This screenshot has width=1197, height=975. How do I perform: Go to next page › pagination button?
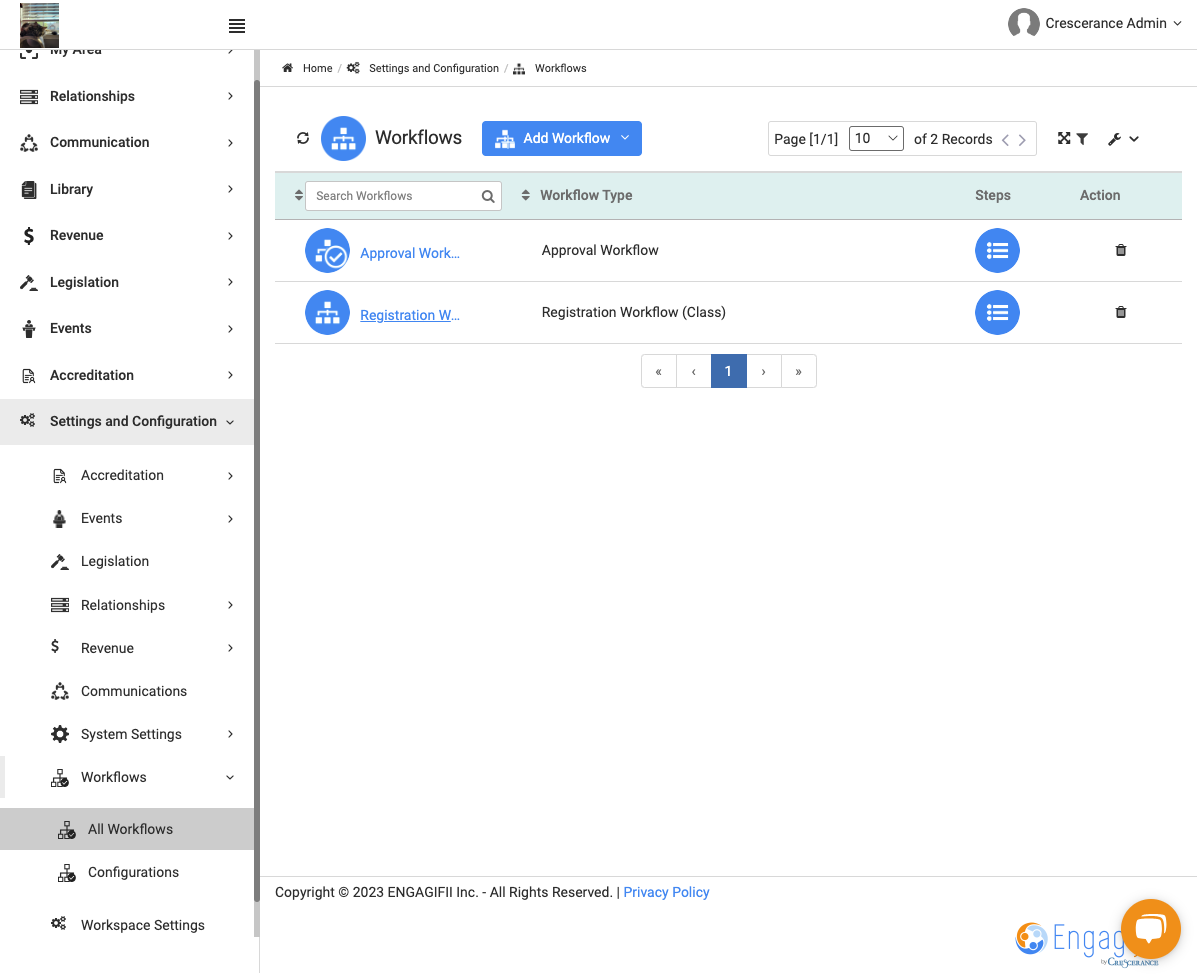click(x=763, y=371)
